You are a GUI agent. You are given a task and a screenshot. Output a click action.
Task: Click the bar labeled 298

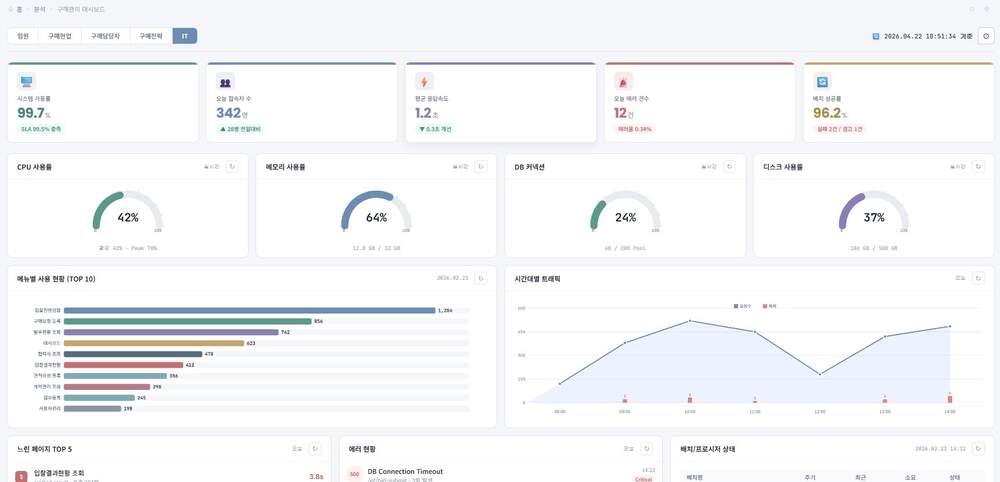tap(107, 386)
